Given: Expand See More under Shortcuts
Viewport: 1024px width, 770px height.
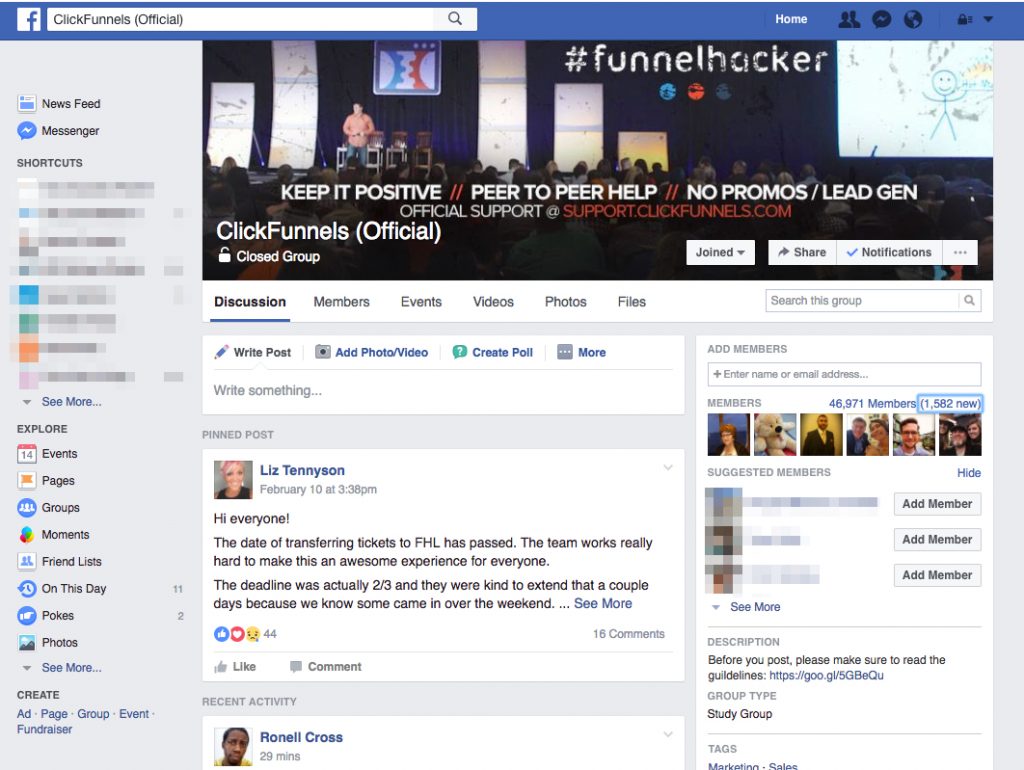Looking at the screenshot, I should point(70,402).
